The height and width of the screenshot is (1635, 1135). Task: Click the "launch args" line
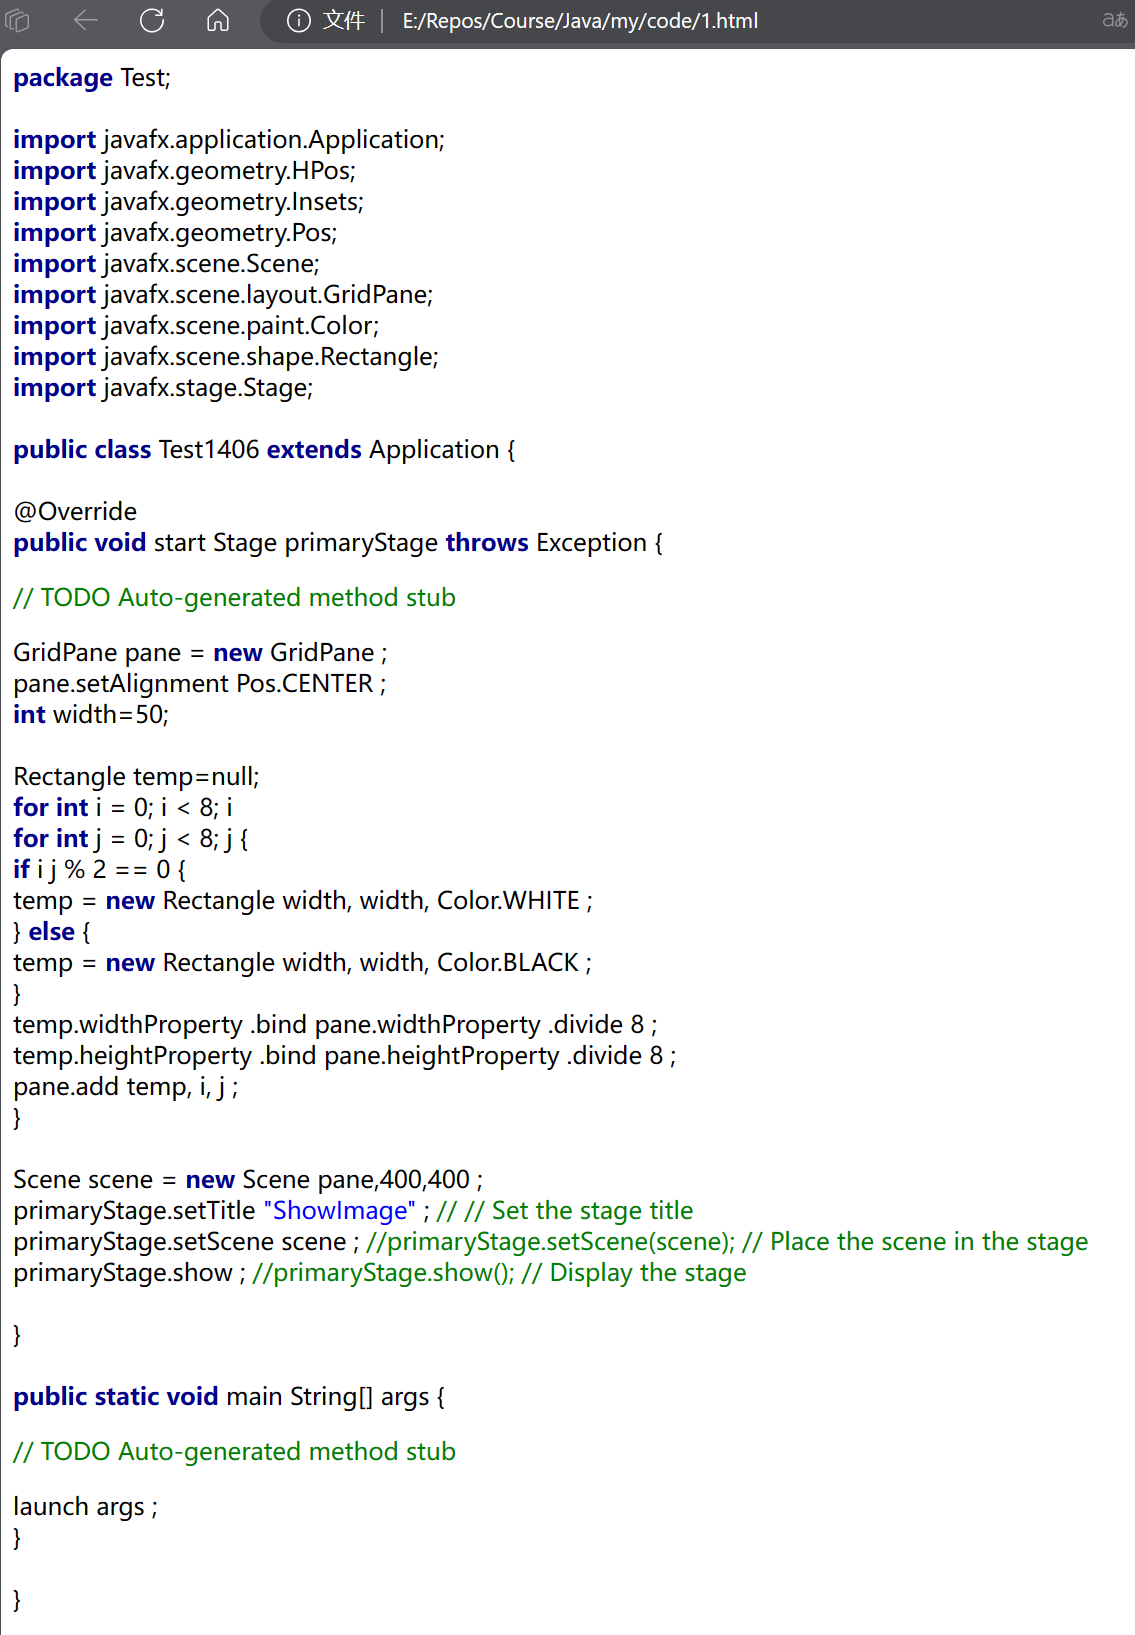(85, 1507)
